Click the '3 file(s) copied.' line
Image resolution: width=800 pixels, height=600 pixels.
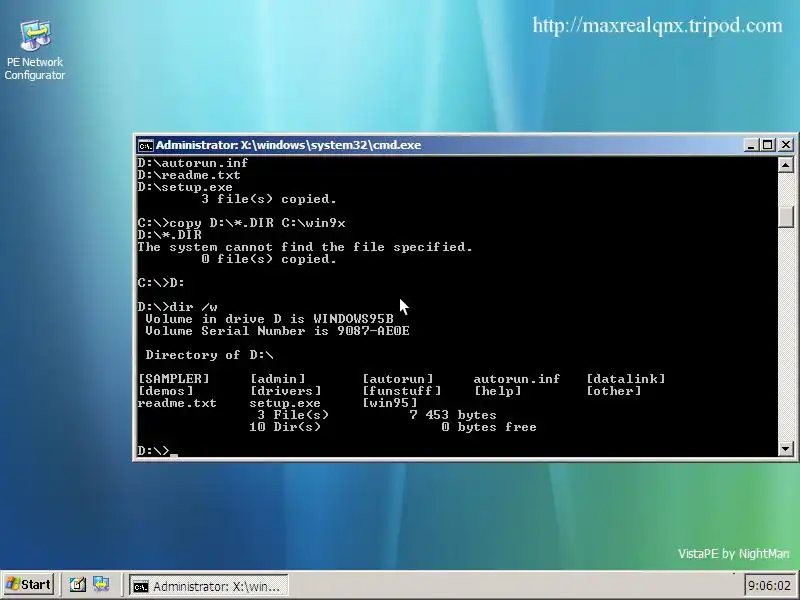[269, 199]
